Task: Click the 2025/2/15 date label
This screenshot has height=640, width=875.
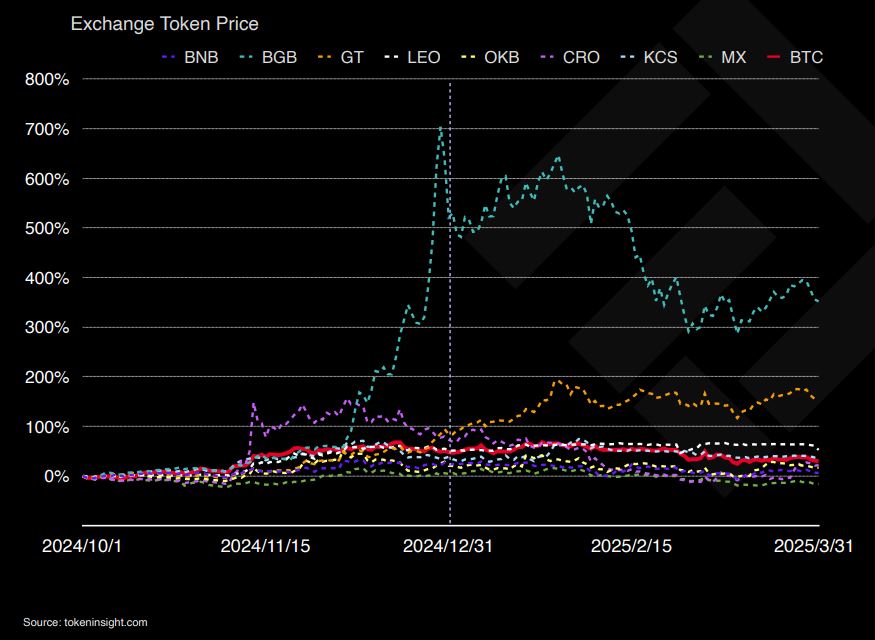Action: [x=631, y=546]
